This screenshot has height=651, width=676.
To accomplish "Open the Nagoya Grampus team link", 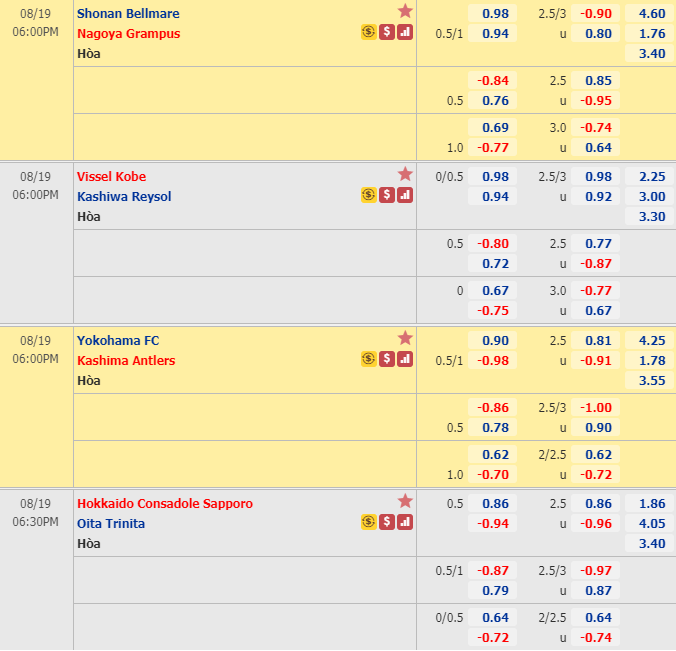I will (129, 34).
